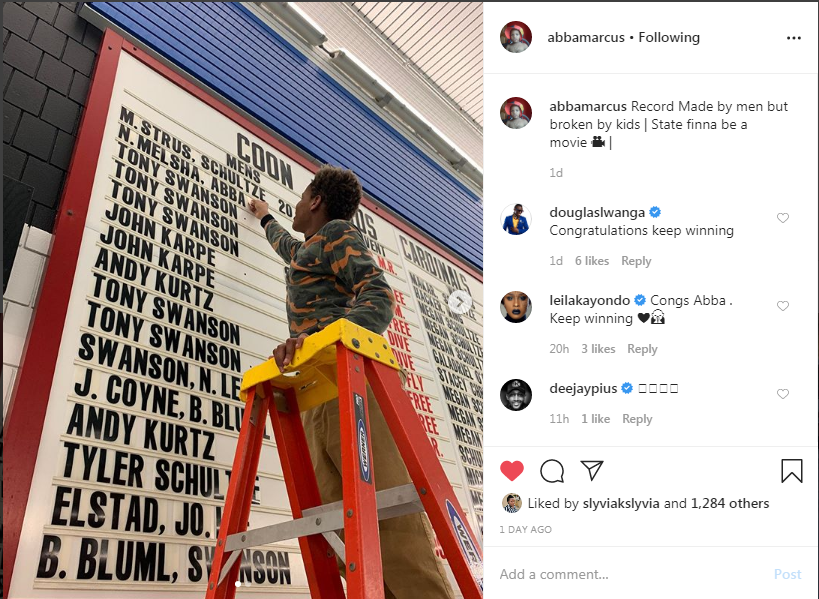819x599 pixels.
Task: View 6 likes on douglaslwanga's comment
Action: [x=592, y=261]
